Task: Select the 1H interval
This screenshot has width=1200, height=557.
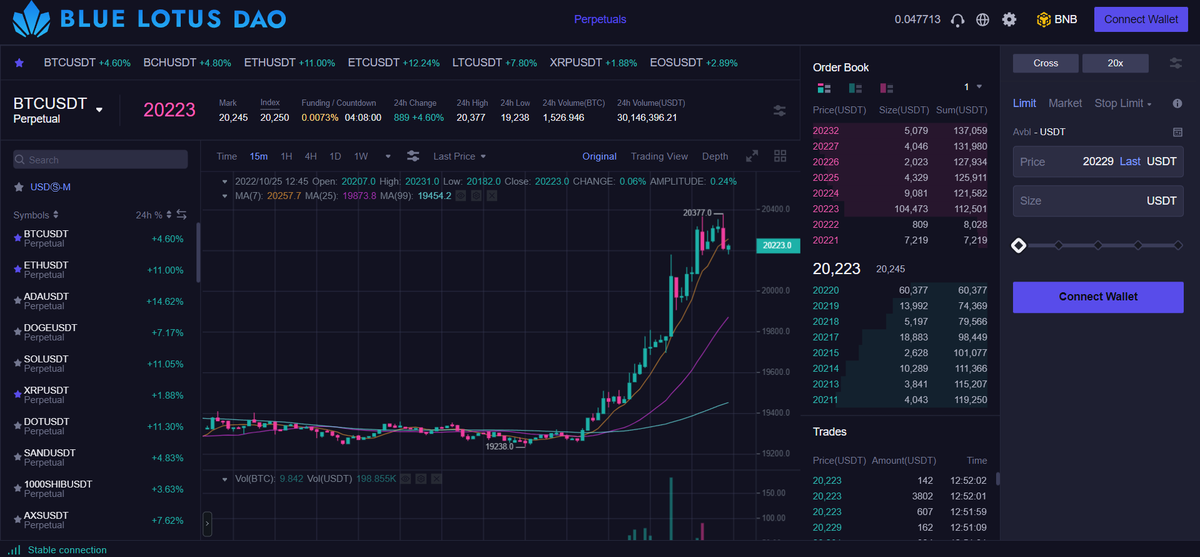Action: 287,156
